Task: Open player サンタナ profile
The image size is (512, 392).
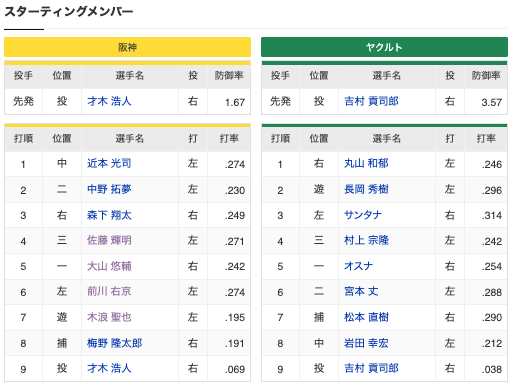Action: coord(363,215)
